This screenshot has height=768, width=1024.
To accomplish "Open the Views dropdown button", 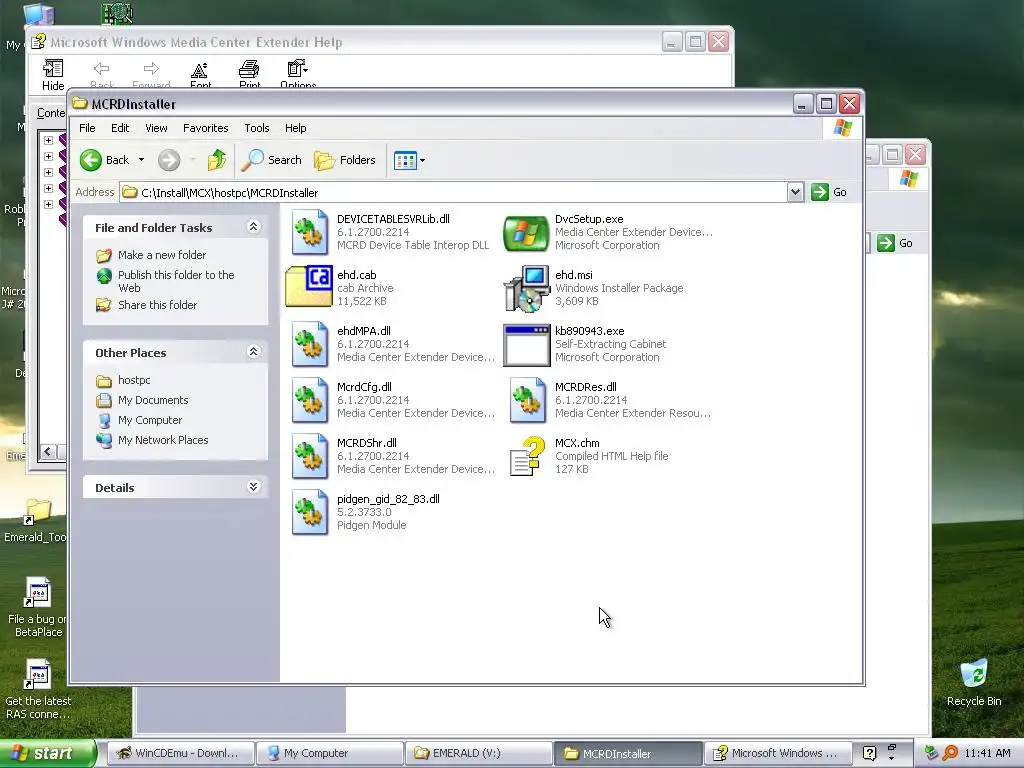I will (409, 160).
